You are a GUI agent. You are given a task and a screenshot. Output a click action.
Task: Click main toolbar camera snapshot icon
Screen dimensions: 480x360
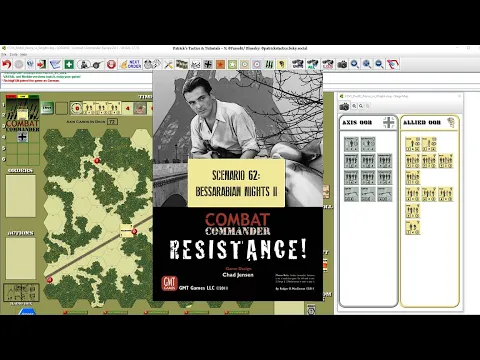342,64
